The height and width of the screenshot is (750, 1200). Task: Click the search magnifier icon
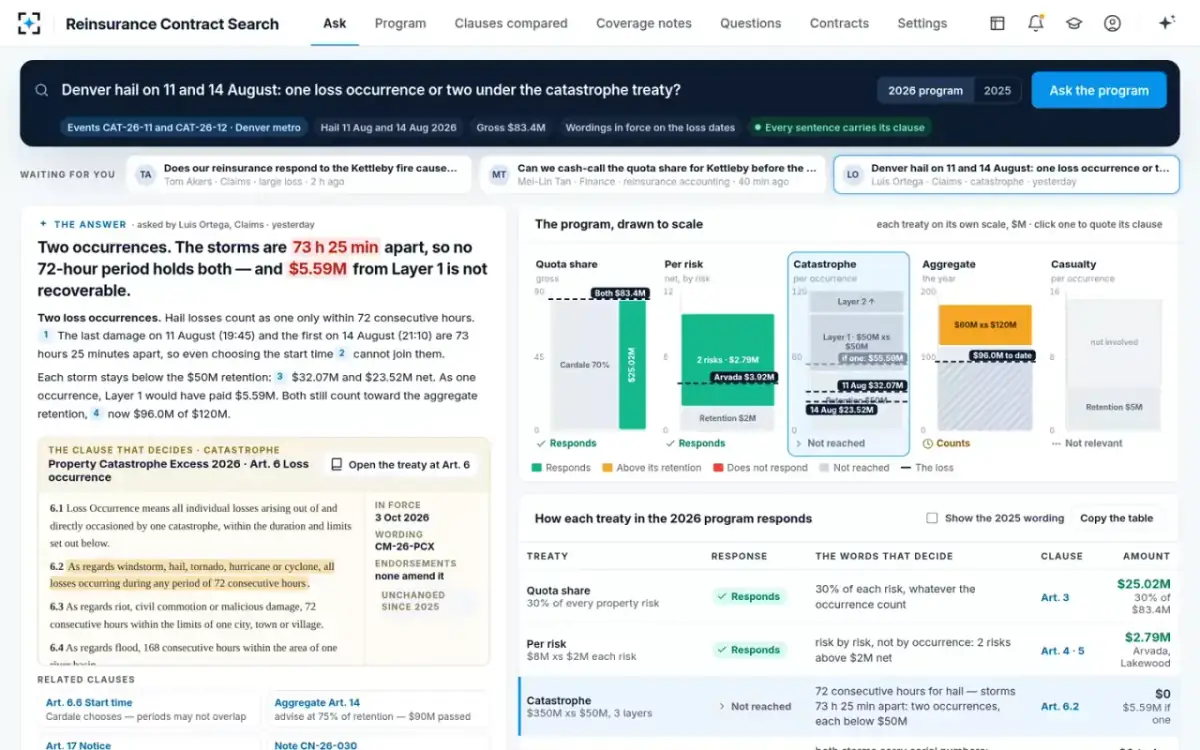[x=42, y=90]
